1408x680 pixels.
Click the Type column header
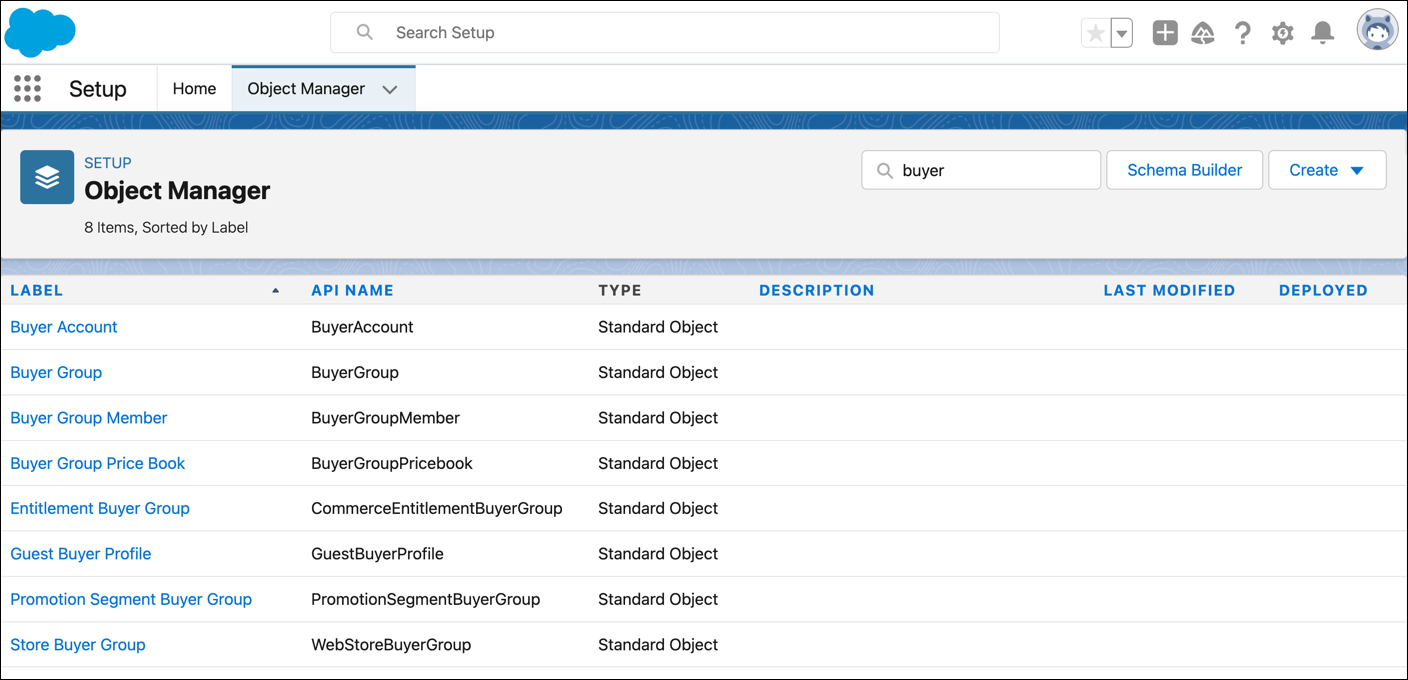(620, 290)
